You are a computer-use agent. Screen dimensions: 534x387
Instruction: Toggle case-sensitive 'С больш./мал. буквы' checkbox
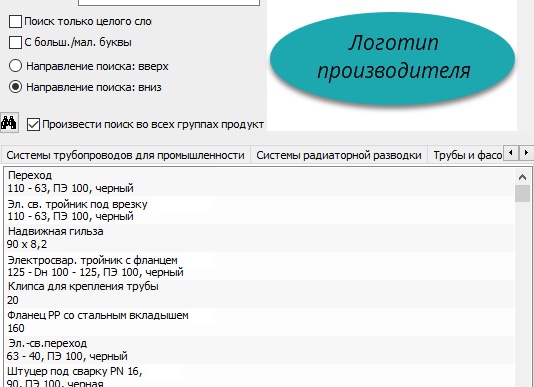click(x=15, y=43)
